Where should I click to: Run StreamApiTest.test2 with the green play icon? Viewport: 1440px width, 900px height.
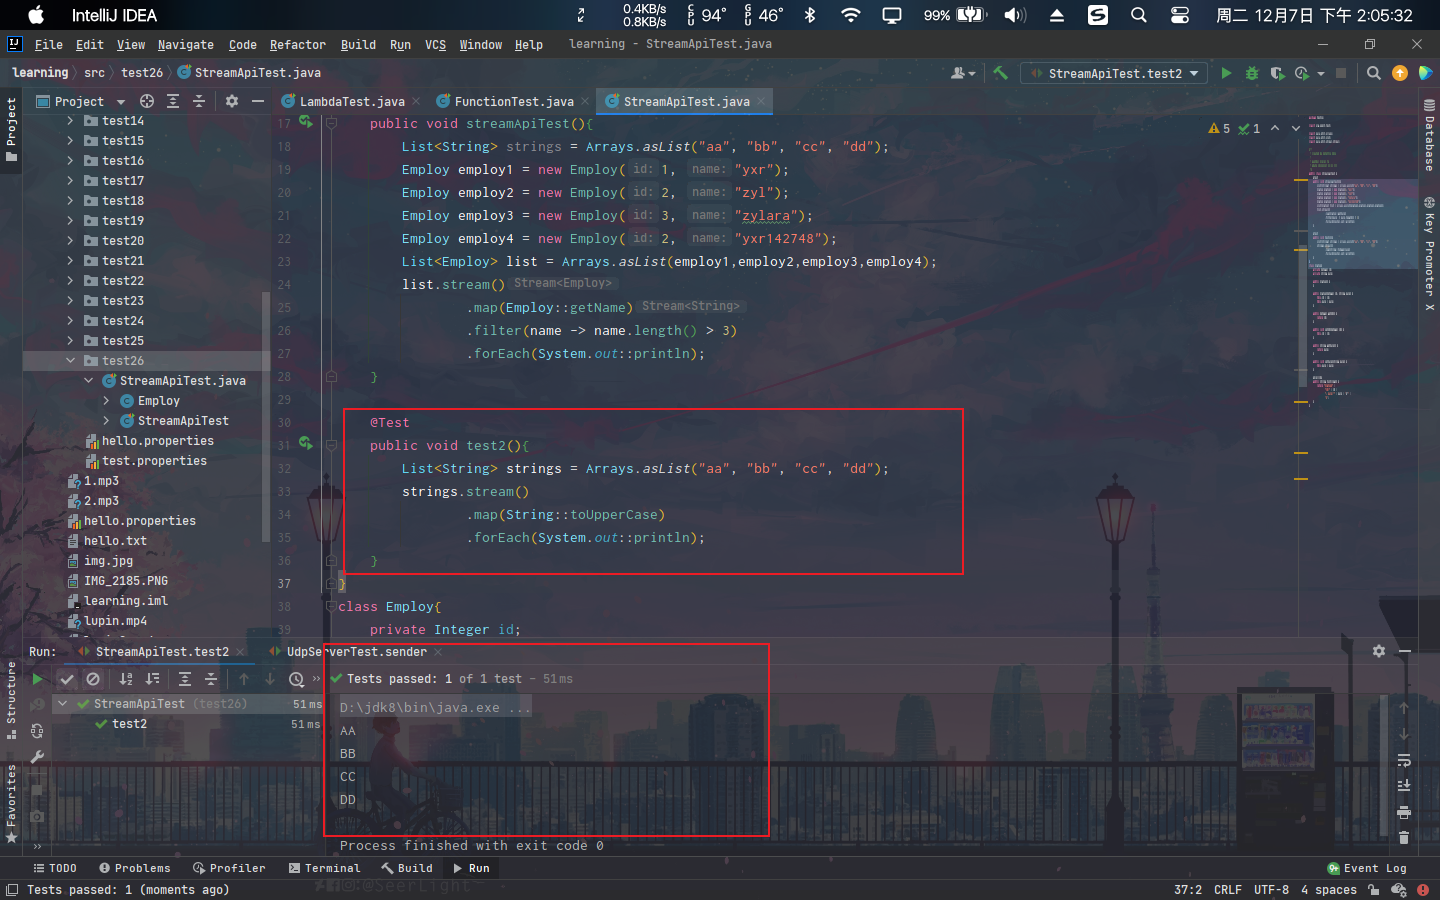pos(1226,73)
